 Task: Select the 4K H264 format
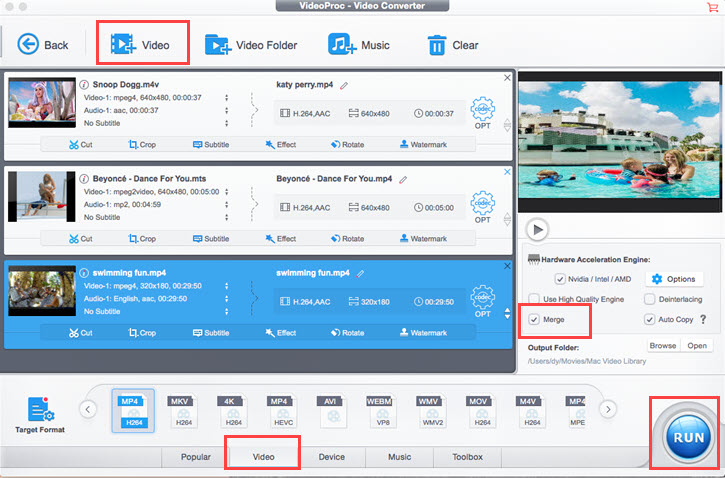coord(233,411)
